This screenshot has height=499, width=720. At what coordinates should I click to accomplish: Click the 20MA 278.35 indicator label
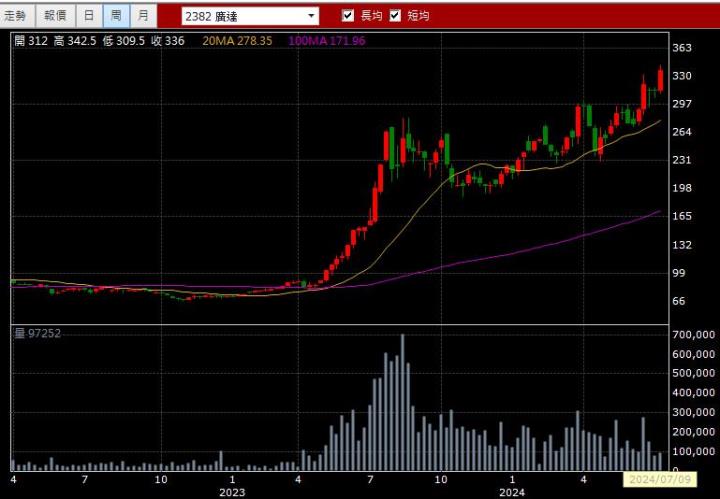[x=238, y=41]
